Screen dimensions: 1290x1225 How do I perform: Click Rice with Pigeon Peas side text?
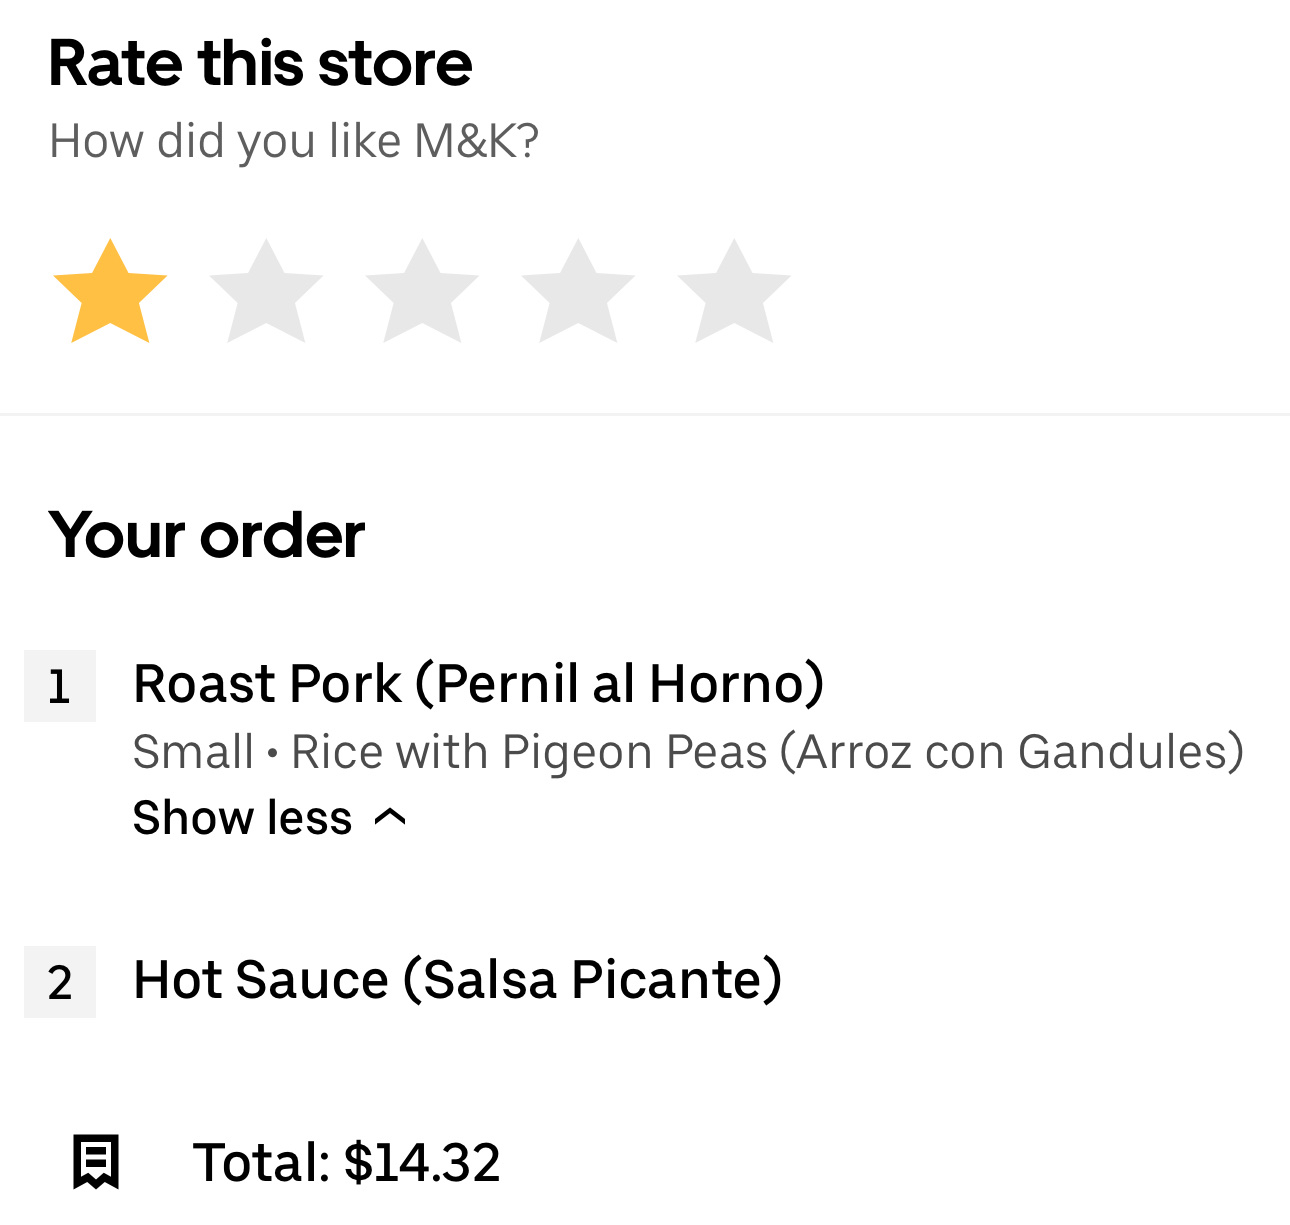[767, 752]
